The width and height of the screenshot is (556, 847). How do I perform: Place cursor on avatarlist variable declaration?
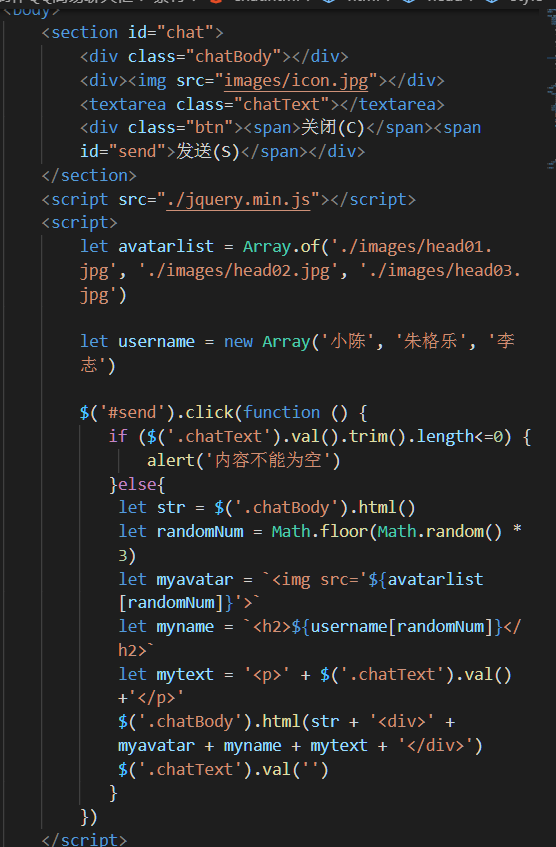(x=166, y=246)
